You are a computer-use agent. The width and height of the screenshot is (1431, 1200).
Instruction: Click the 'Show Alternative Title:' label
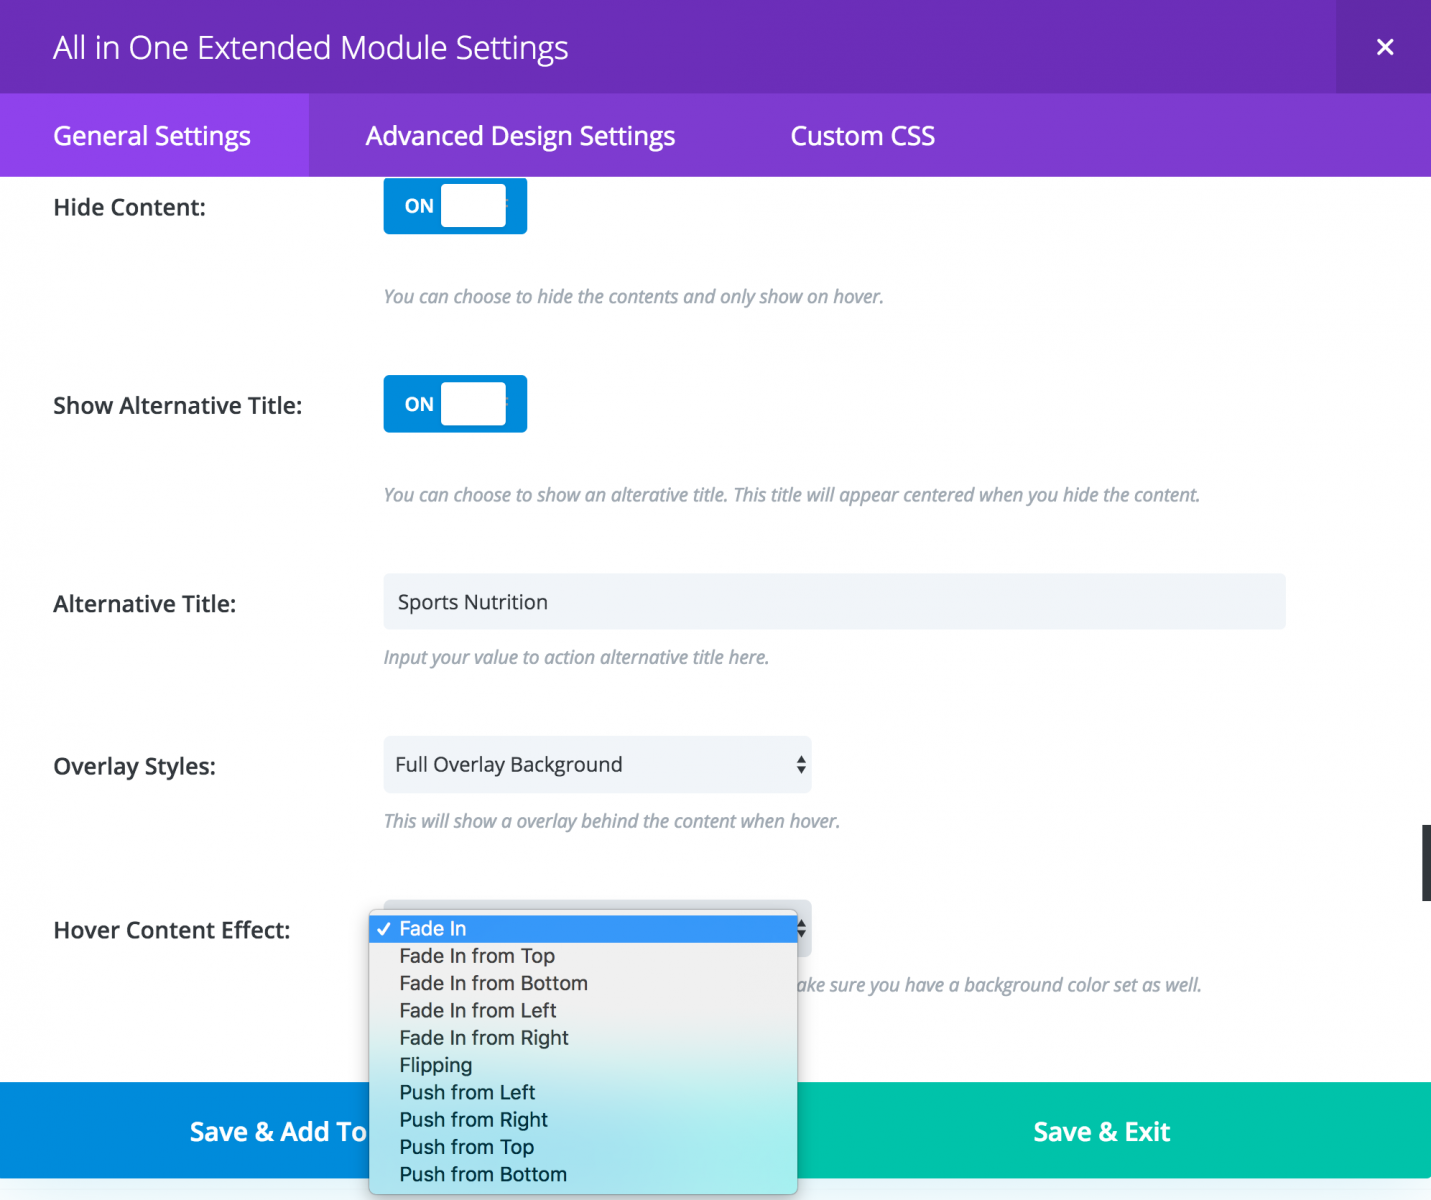[x=177, y=405]
